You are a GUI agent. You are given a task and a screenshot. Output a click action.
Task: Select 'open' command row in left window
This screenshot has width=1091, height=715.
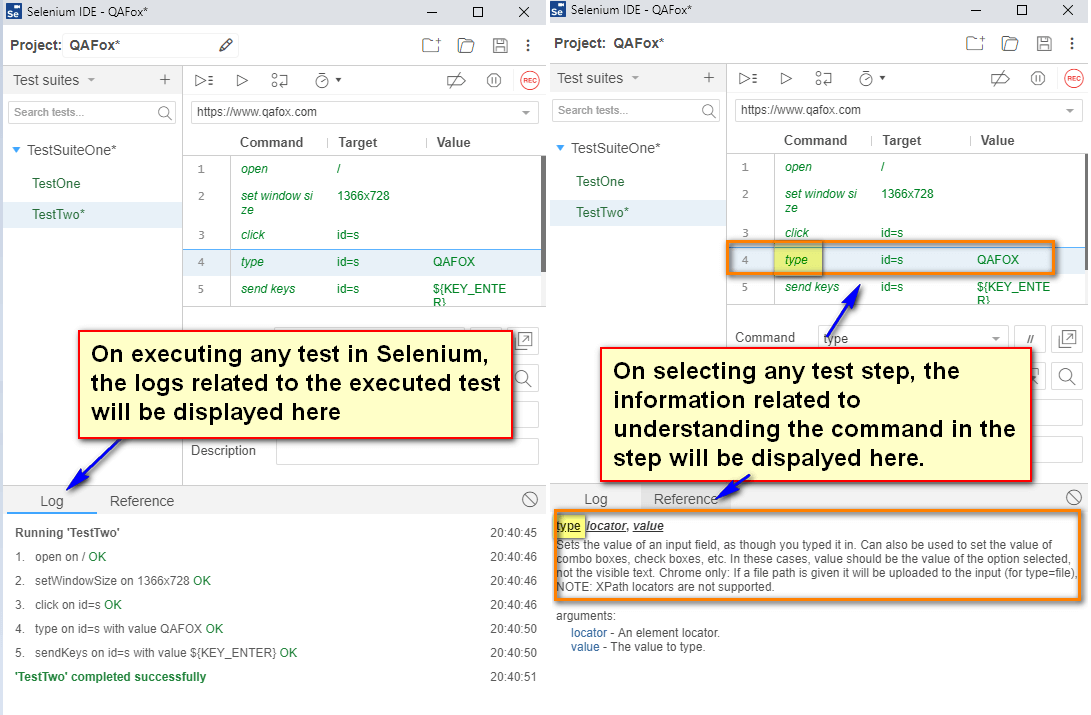[362, 169]
